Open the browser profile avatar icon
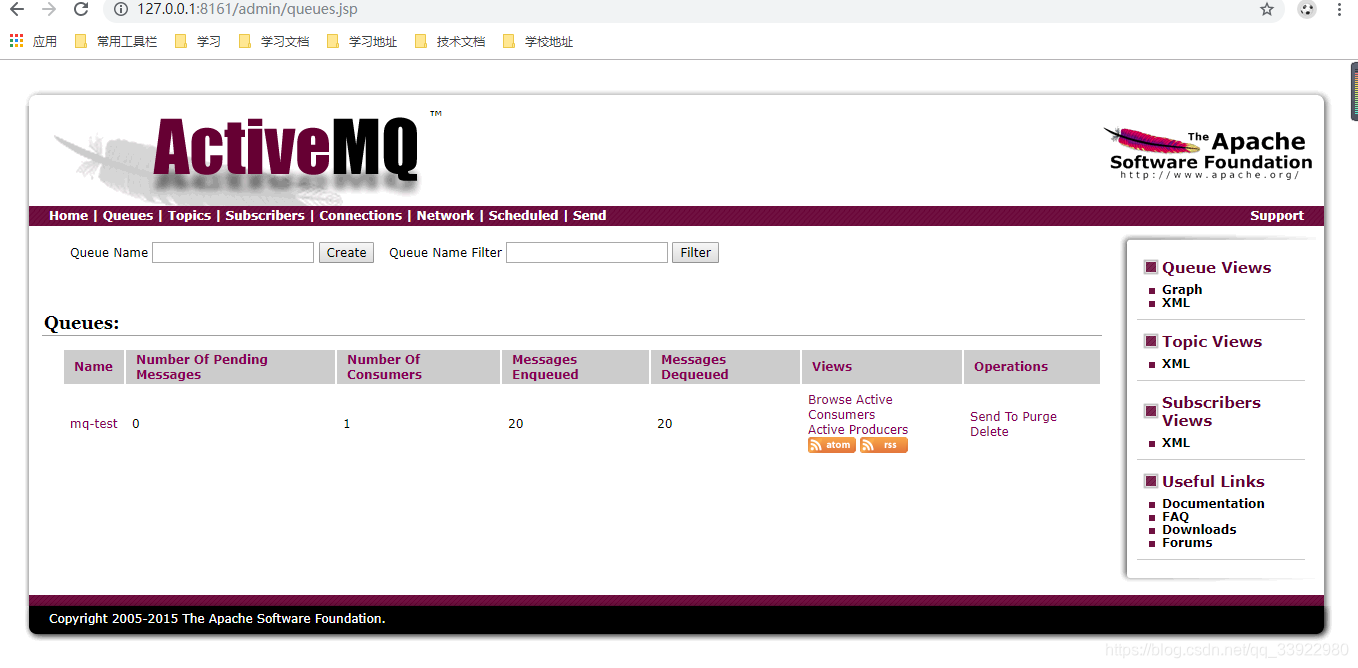This screenshot has height=668, width=1358. point(1307,10)
